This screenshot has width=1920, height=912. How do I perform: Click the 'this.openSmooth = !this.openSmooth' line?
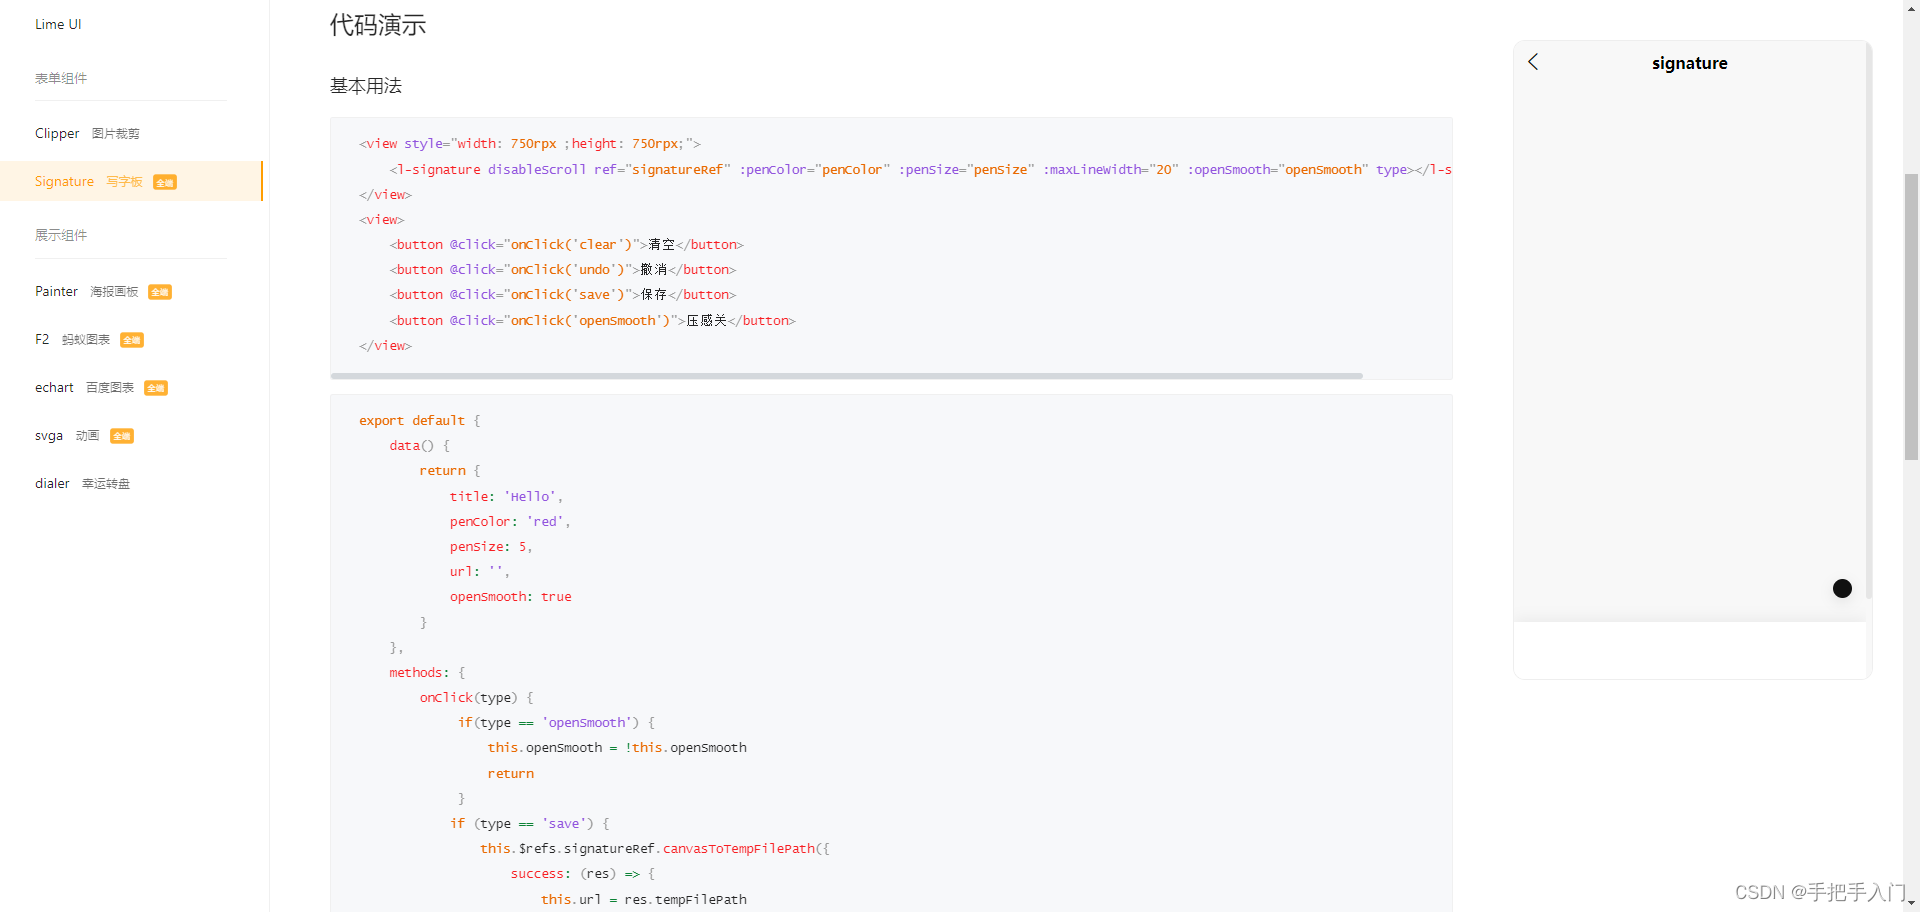click(x=617, y=747)
